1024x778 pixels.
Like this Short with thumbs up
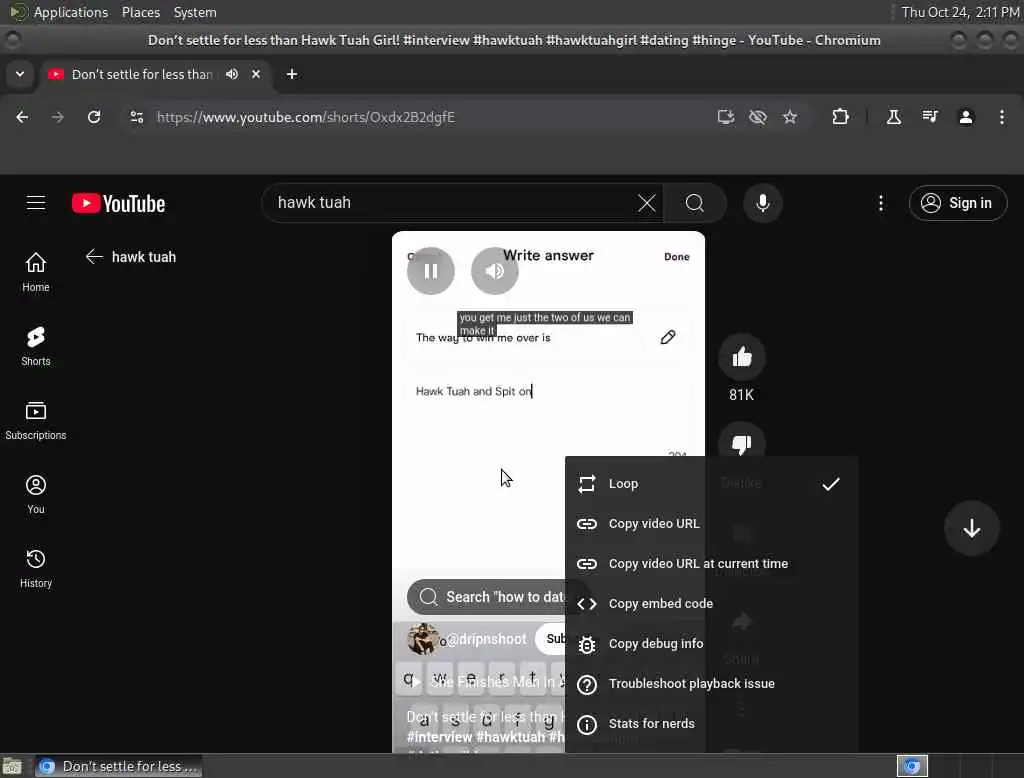click(x=742, y=357)
